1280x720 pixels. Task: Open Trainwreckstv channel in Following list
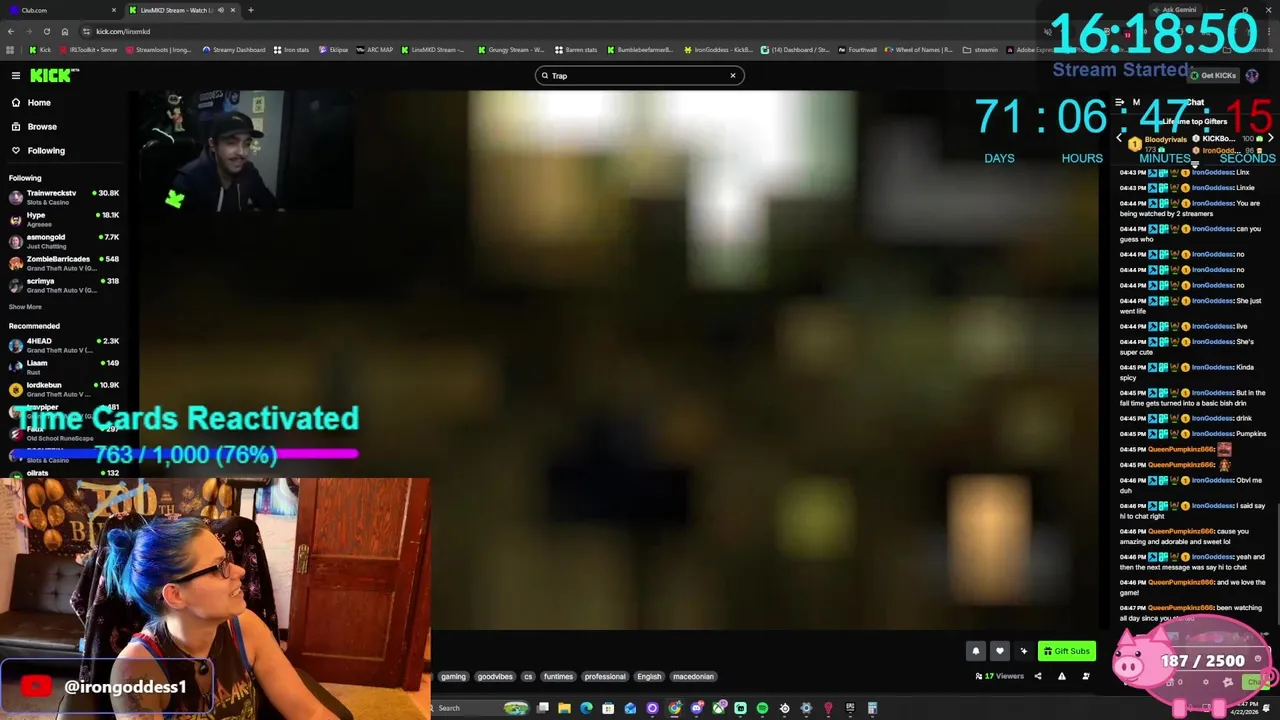pyautogui.click(x=64, y=197)
